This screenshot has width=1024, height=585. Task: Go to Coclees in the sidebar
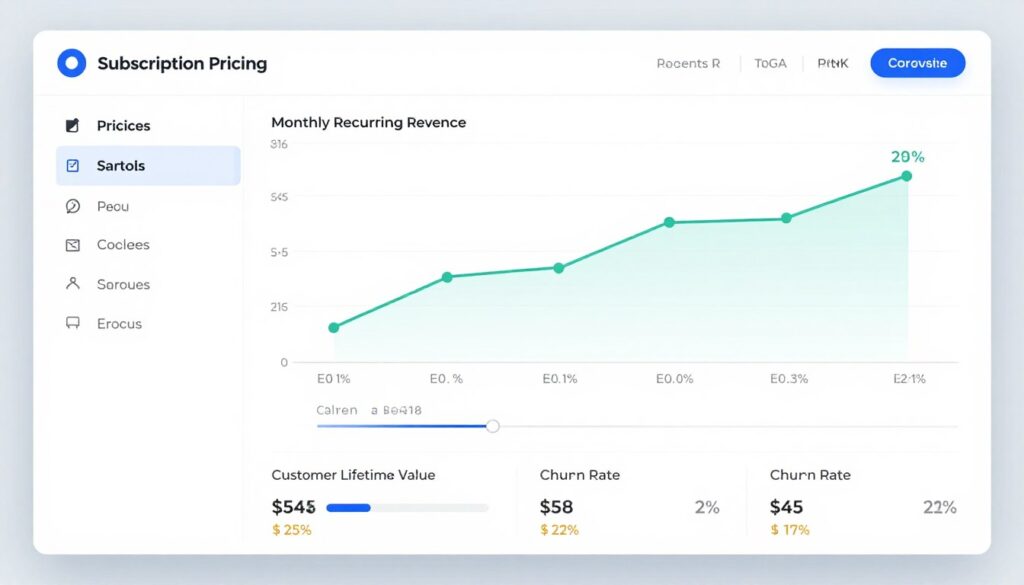(148, 245)
